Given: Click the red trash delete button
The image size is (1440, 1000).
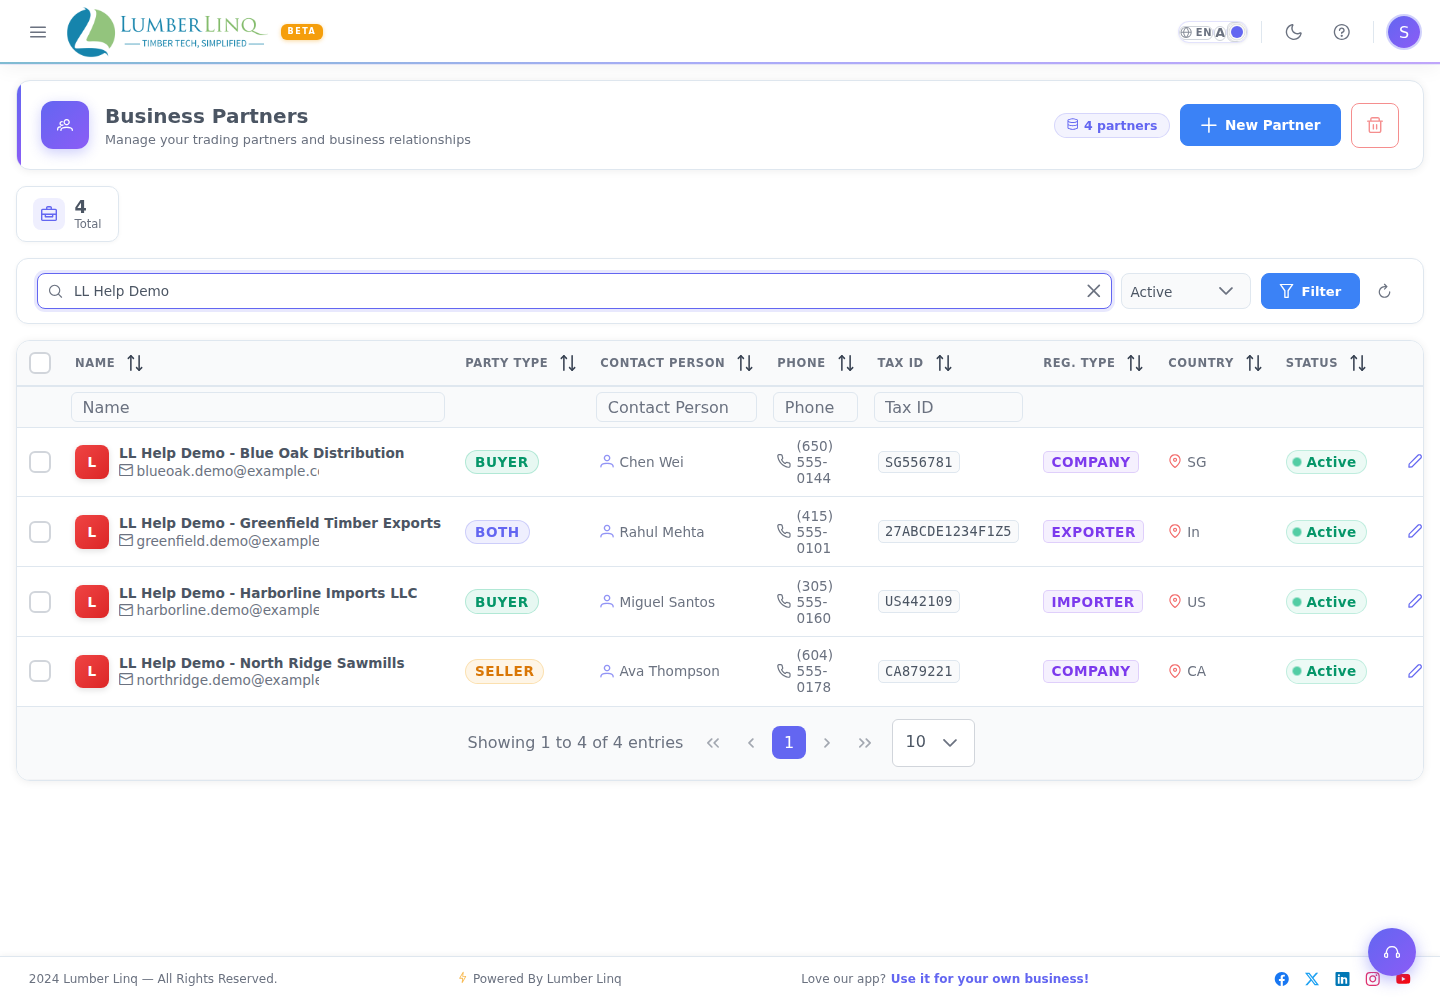Looking at the screenshot, I should coord(1375,125).
